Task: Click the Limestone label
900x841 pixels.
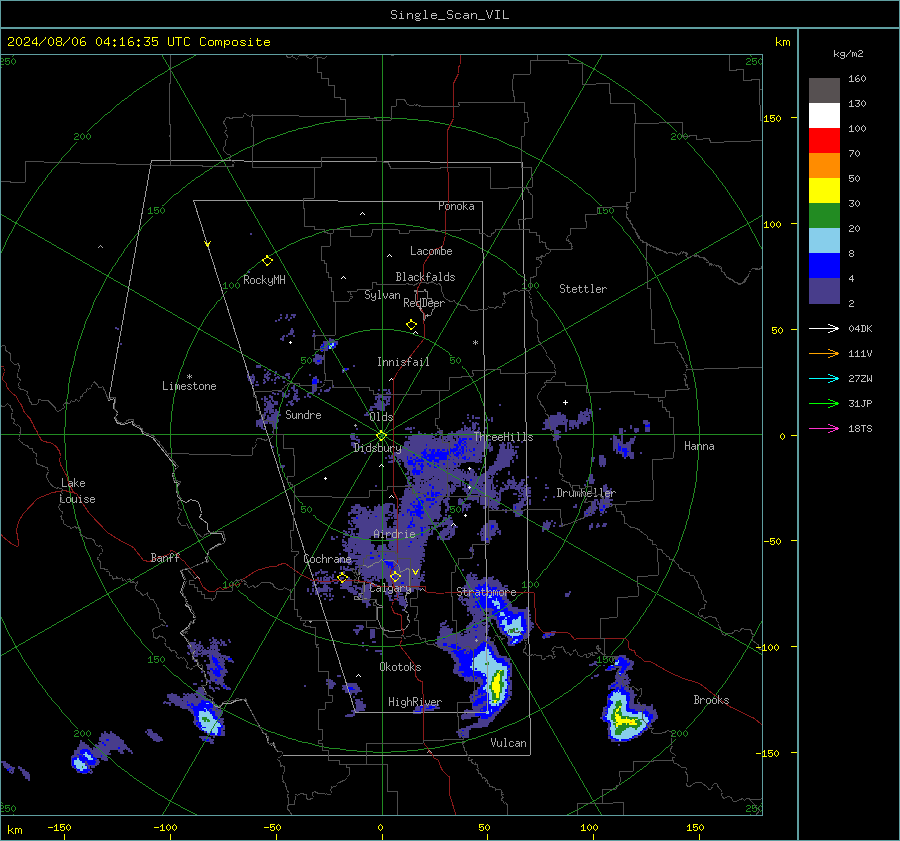Action: (189, 386)
